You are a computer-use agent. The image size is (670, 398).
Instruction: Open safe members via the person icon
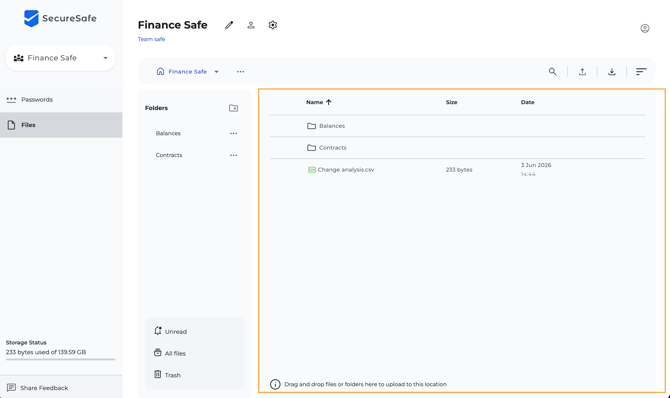coord(251,25)
